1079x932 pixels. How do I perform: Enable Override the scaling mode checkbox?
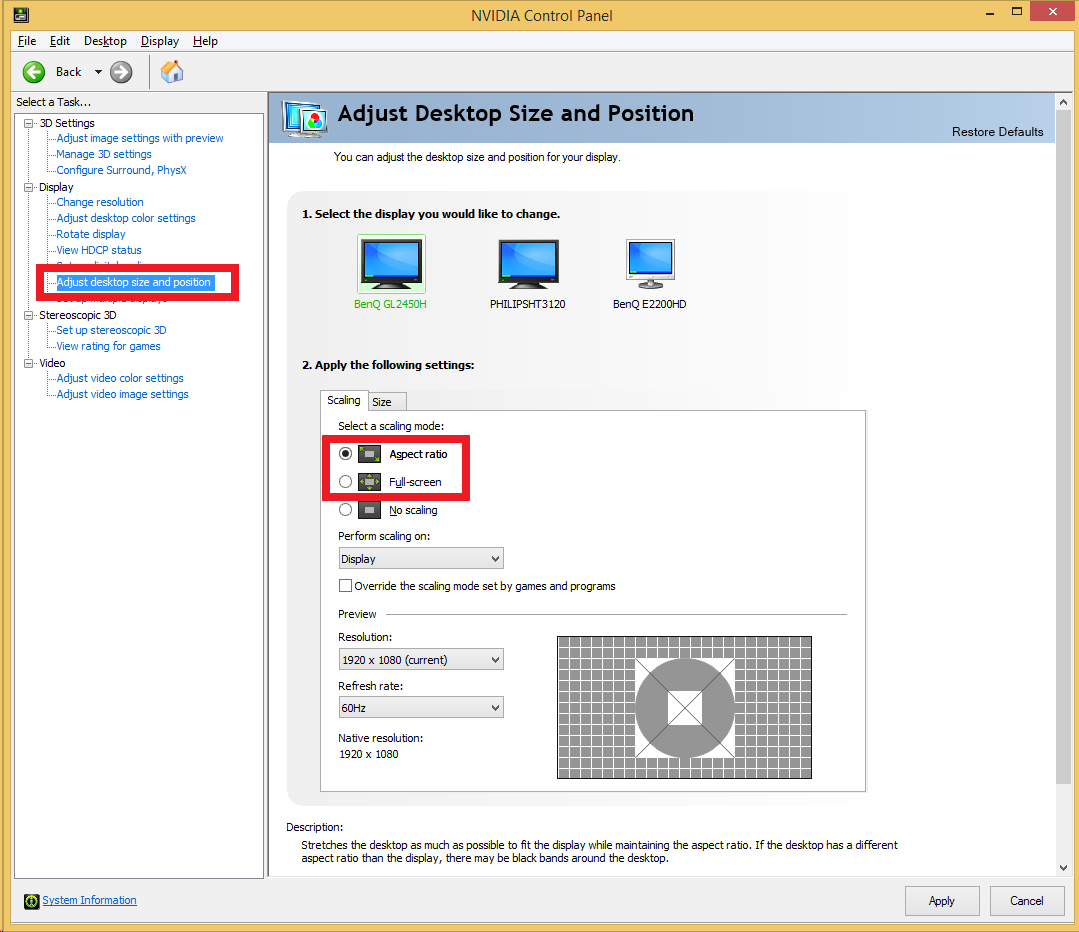345,586
